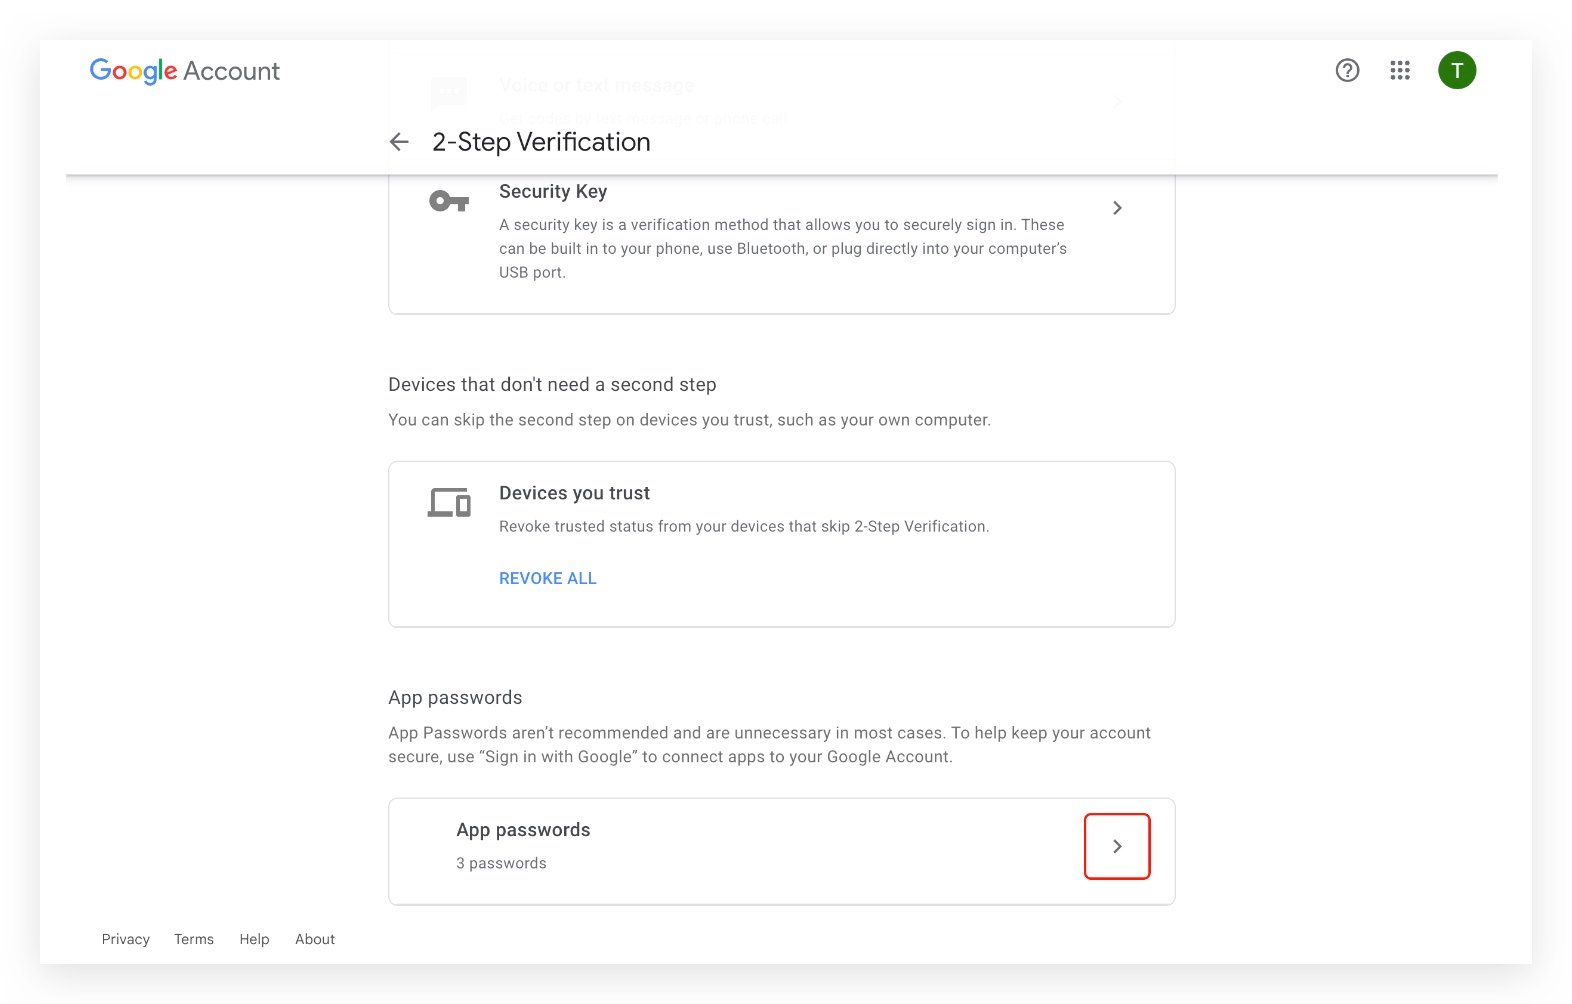Click the Devices you trust heading
Image resolution: width=1572 pixels, height=1004 pixels.
[x=574, y=493]
